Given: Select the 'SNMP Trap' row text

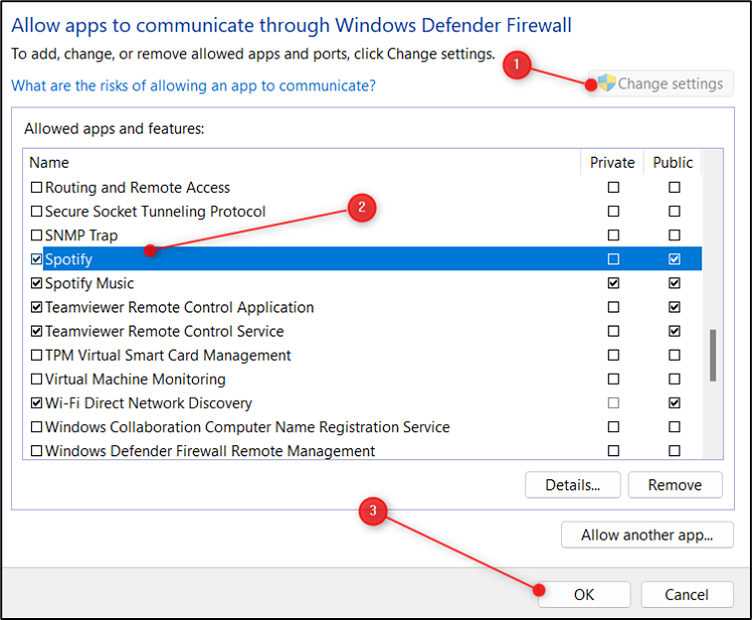Looking at the screenshot, I should [x=81, y=235].
